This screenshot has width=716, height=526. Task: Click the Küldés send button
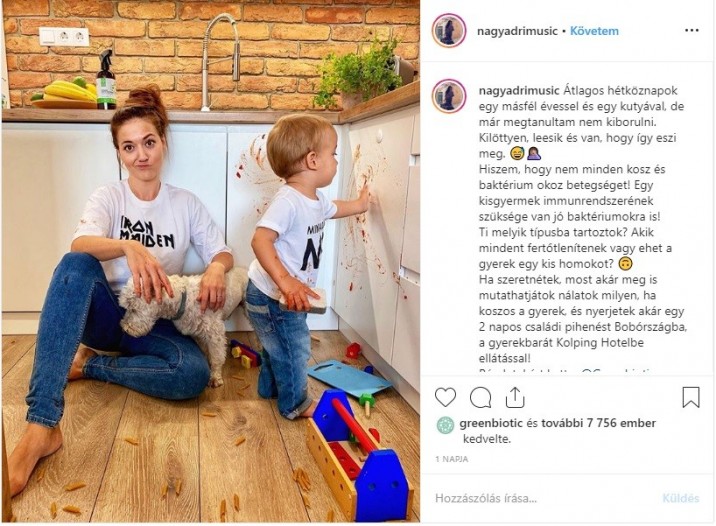click(x=681, y=498)
